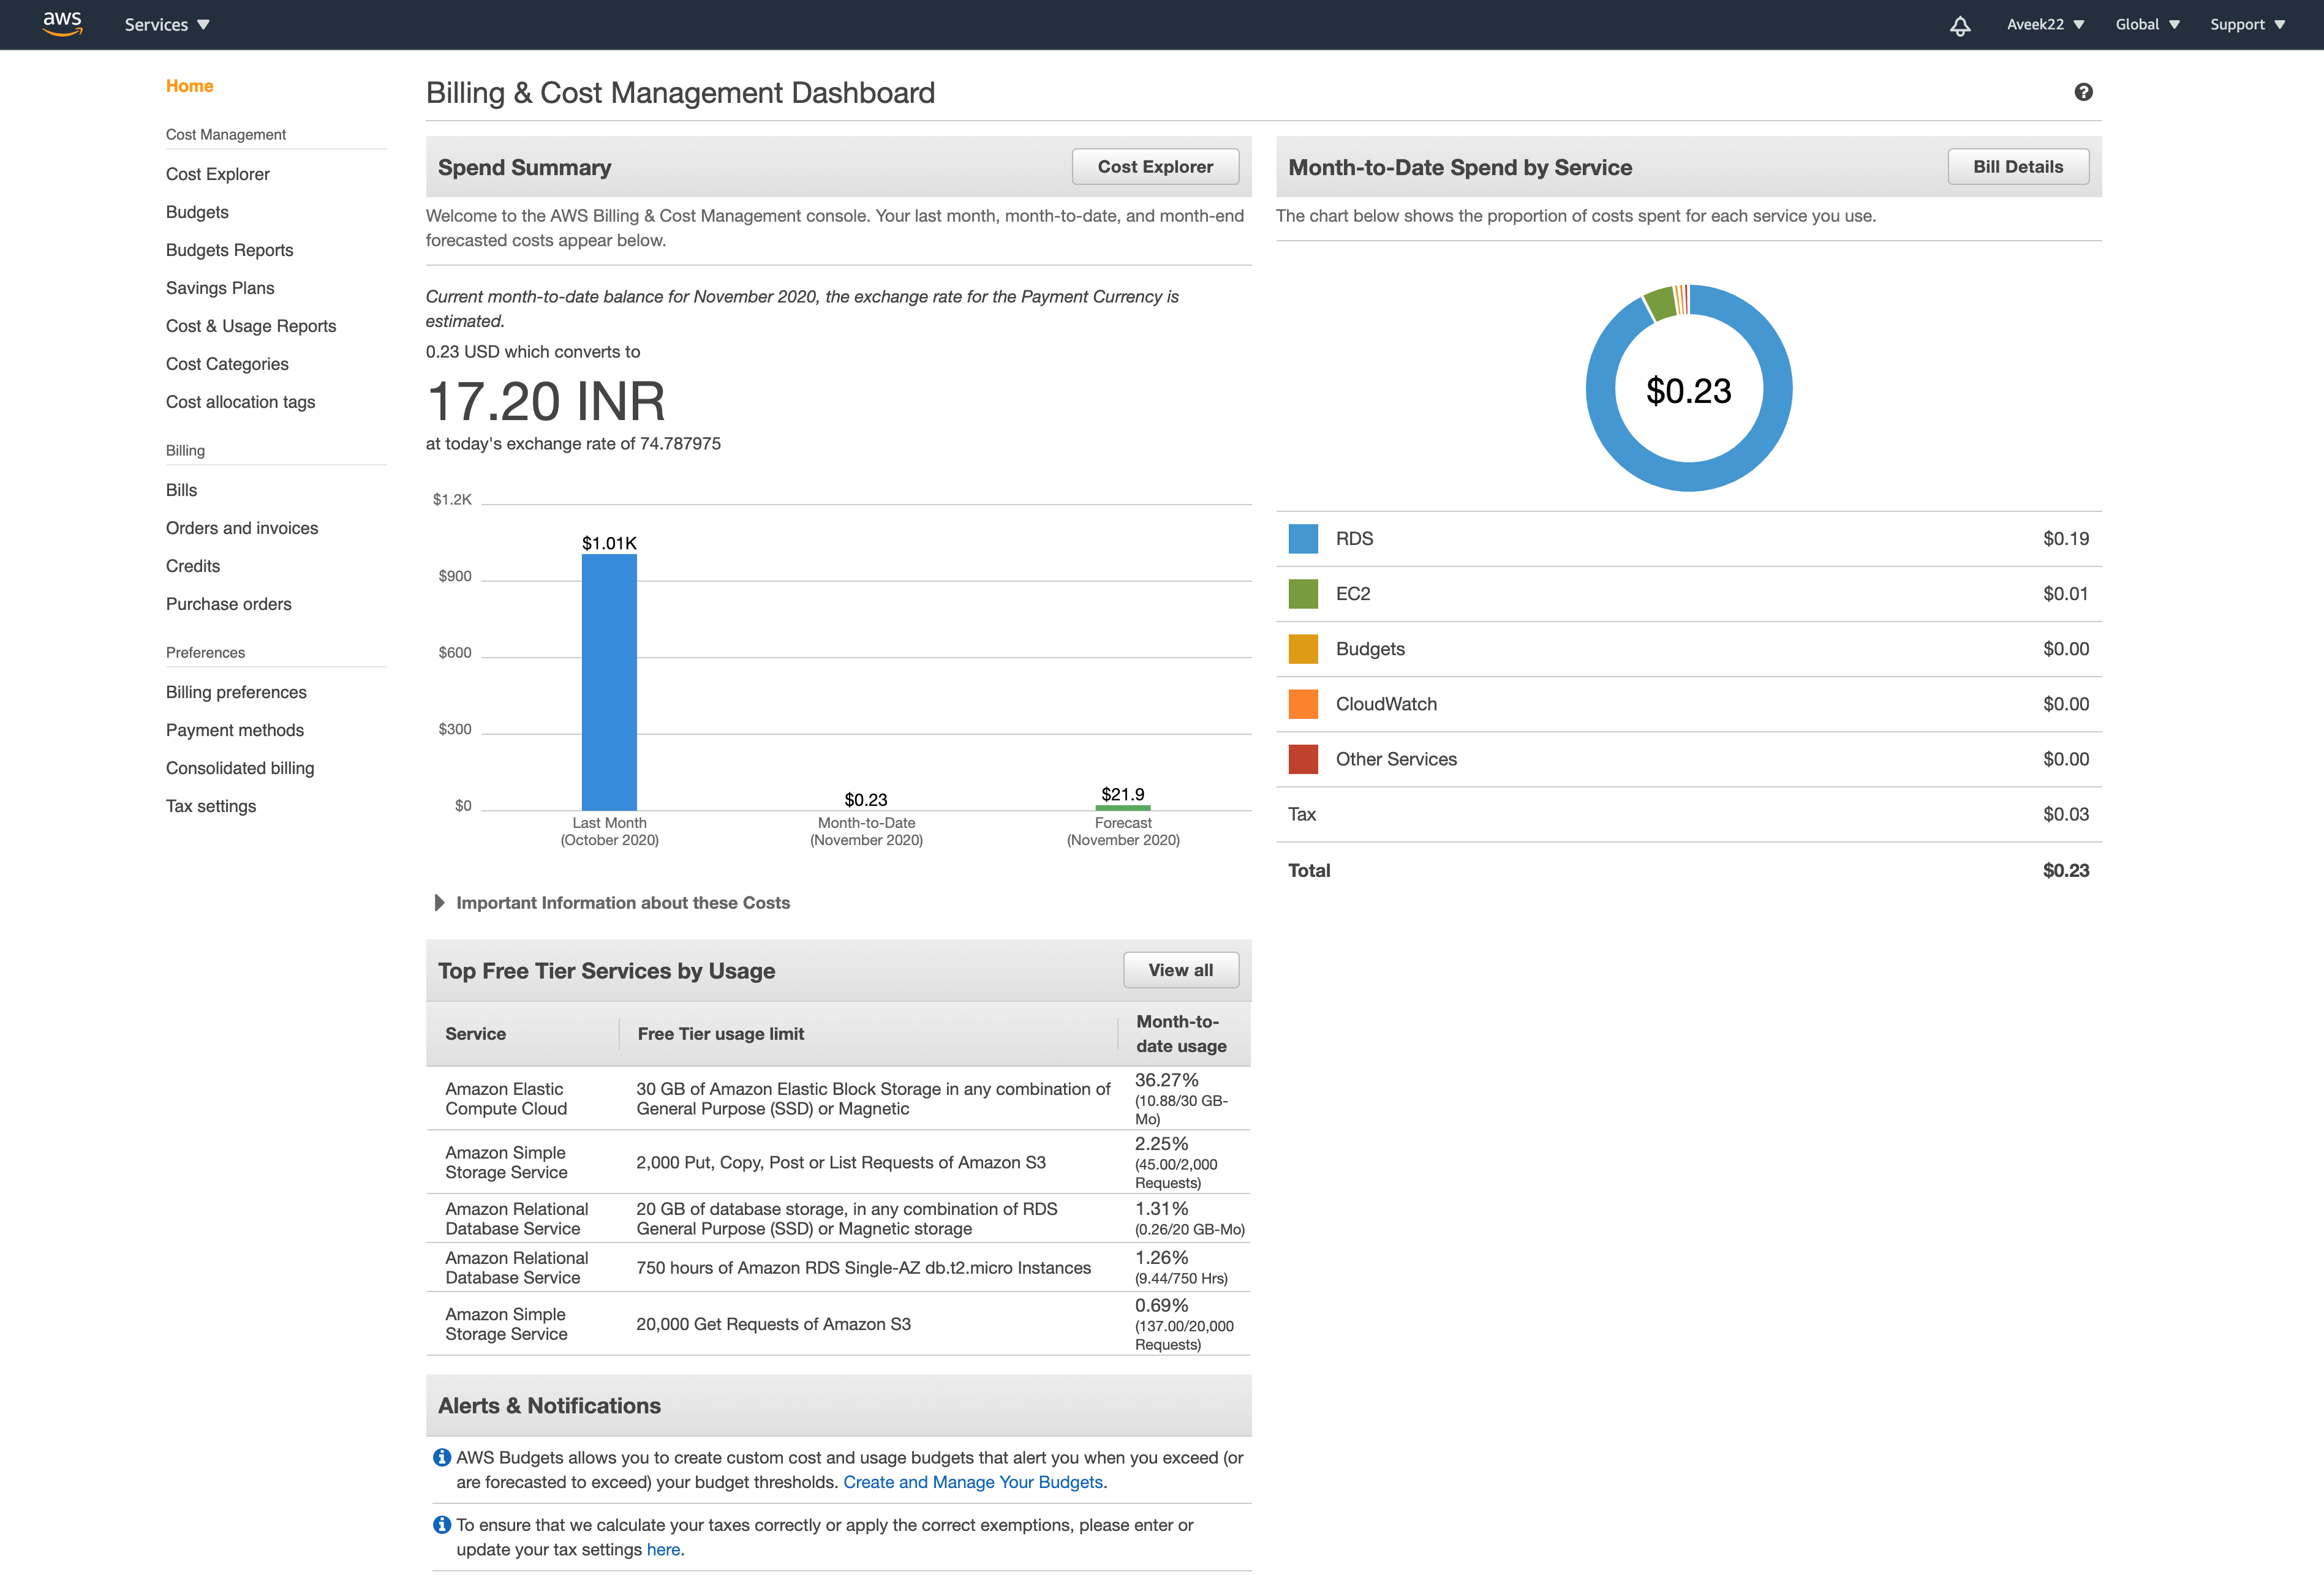The width and height of the screenshot is (2324, 1575).
Task: Open the Aveek22 account dropdown
Action: tap(2044, 25)
